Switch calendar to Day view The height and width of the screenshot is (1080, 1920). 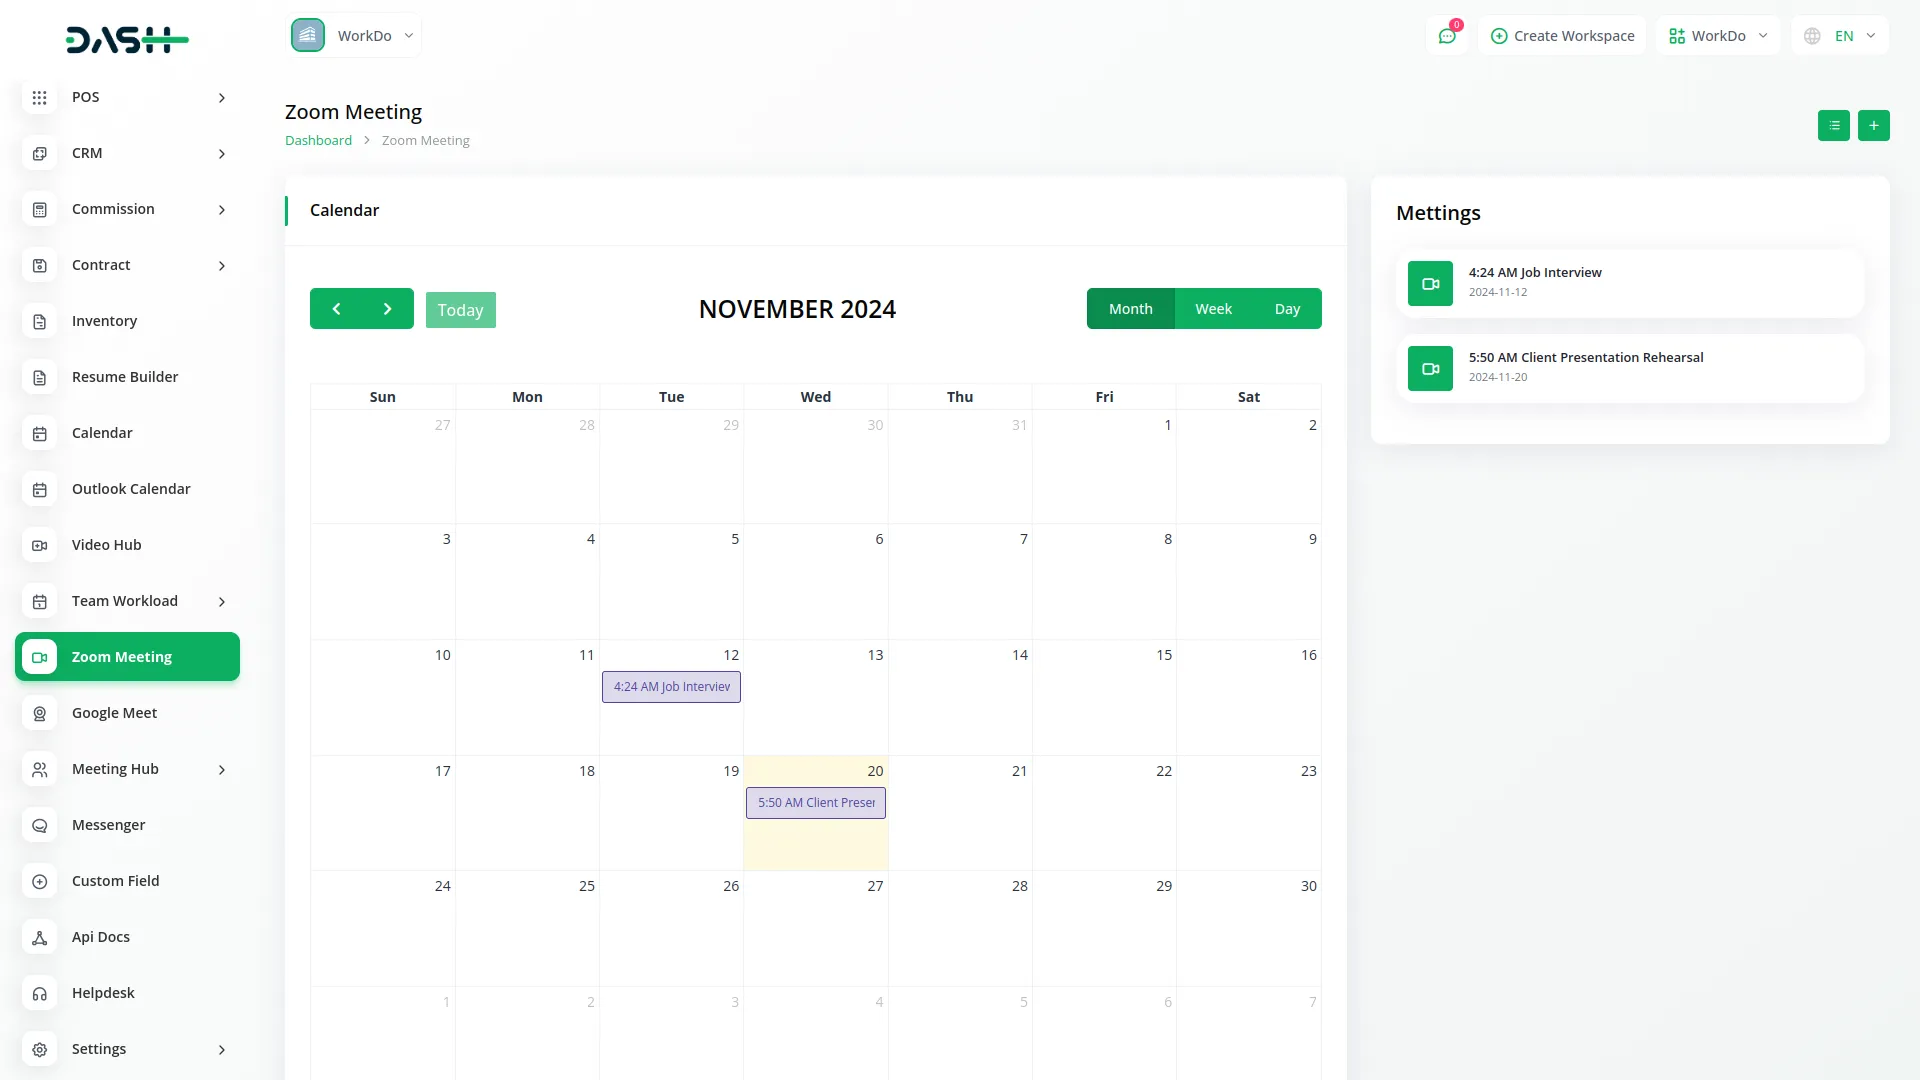(1288, 308)
